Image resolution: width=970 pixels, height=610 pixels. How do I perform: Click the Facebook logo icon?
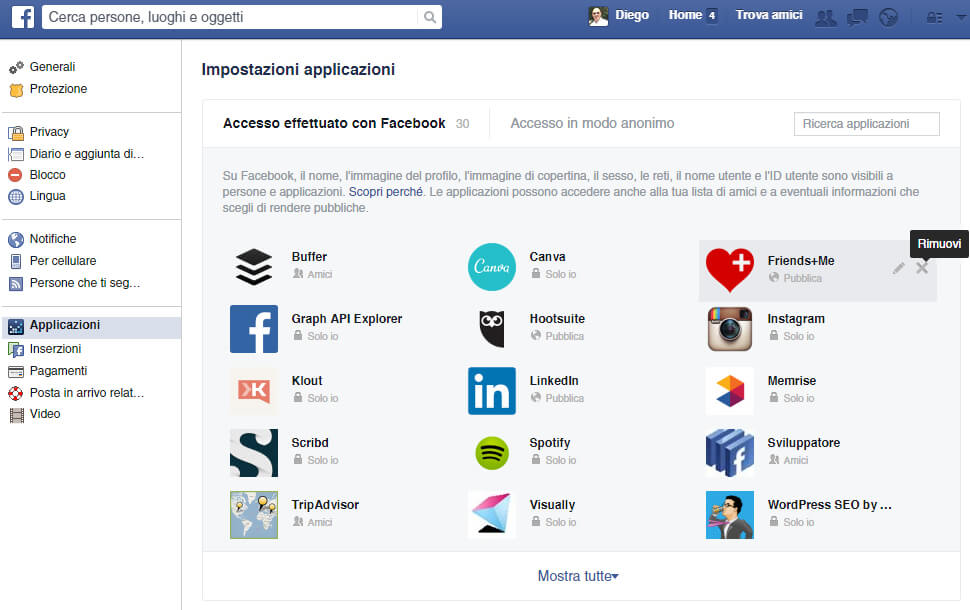(x=24, y=17)
